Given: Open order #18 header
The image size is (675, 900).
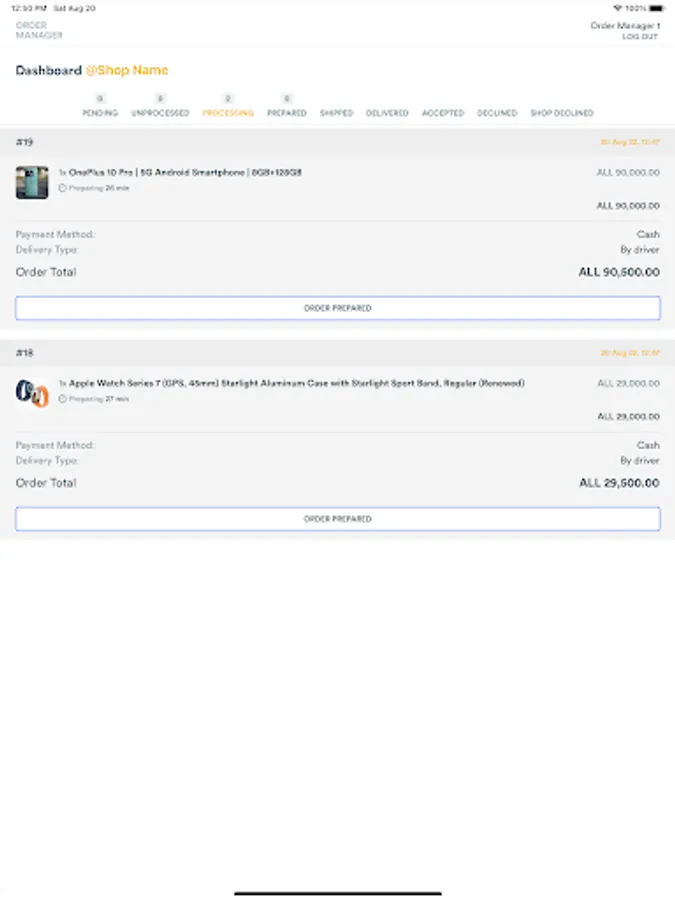Looking at the screenshot, I should click(338, 352).
